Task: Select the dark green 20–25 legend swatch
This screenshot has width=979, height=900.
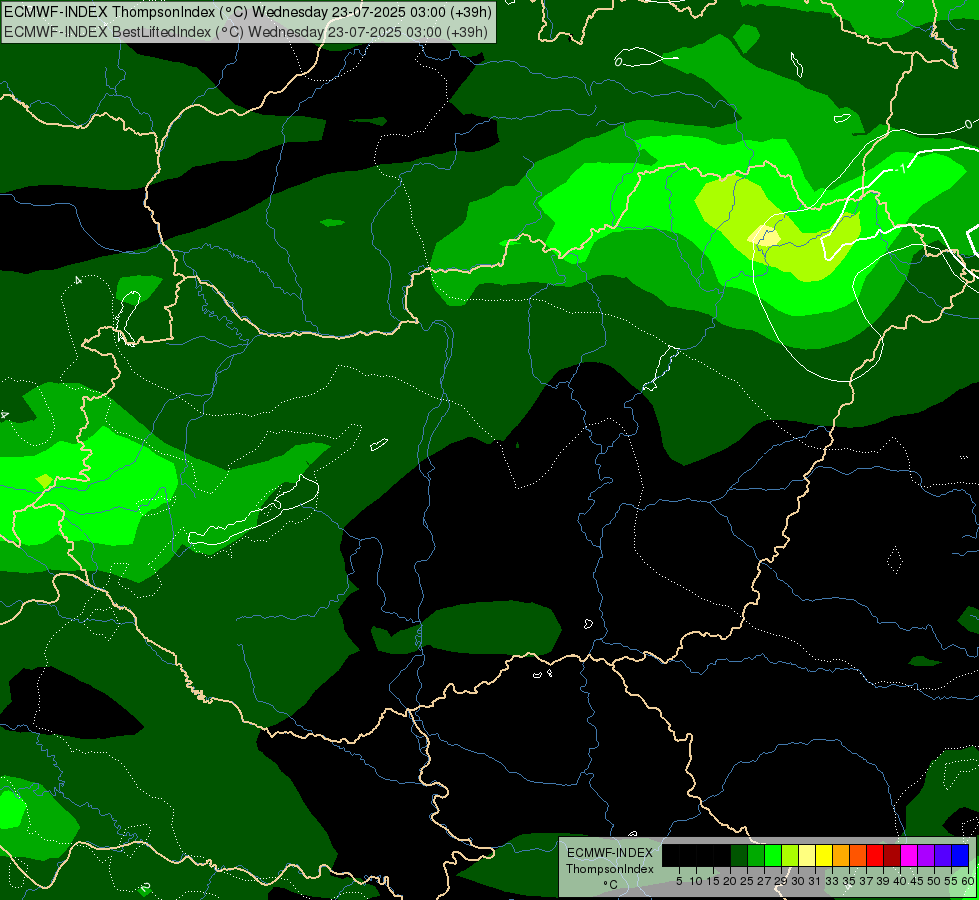Action: click(x=739, y=855)
